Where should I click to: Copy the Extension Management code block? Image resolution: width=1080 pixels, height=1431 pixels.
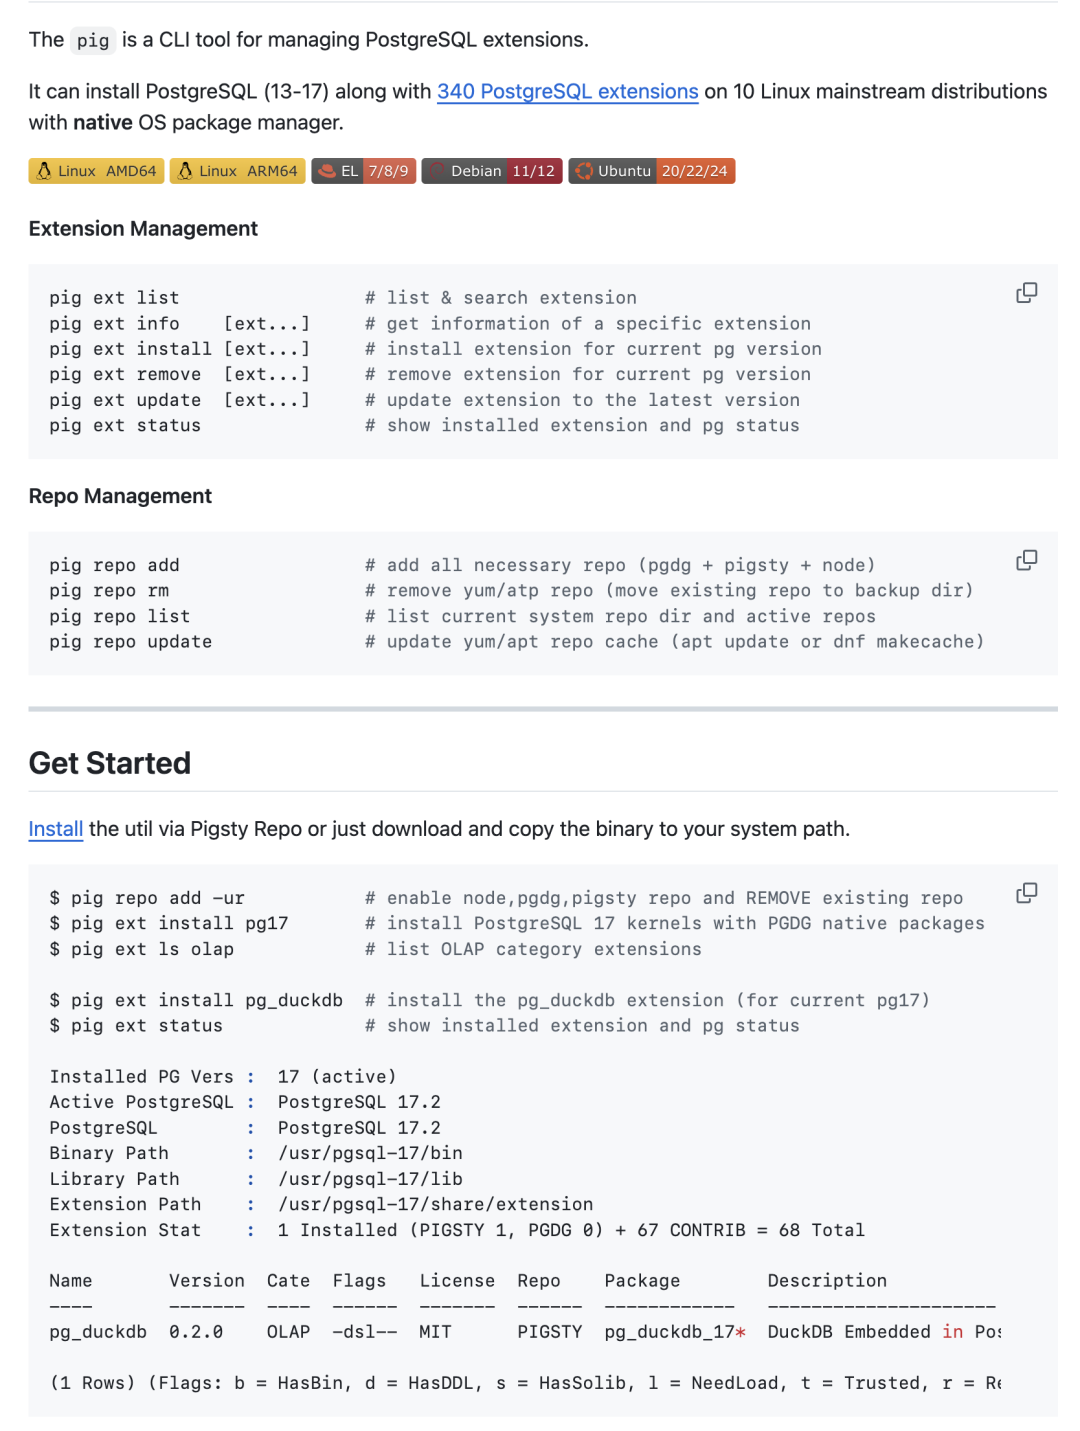coord(1026,293)
